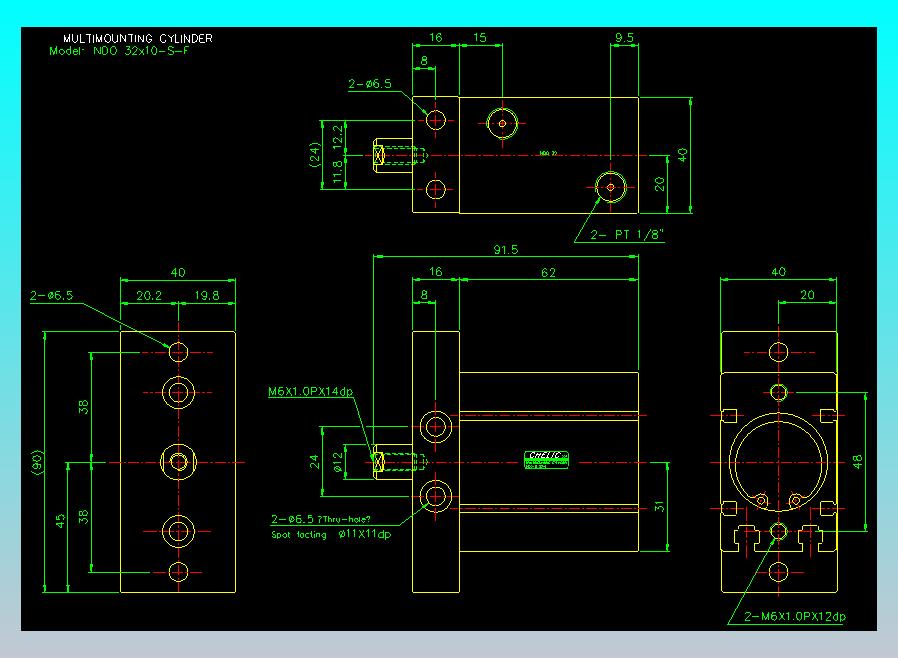The width and height of the screenshot is (898, 658).
Task: Click the 12.2 vertical dimension
Action: tap(338, 137)
